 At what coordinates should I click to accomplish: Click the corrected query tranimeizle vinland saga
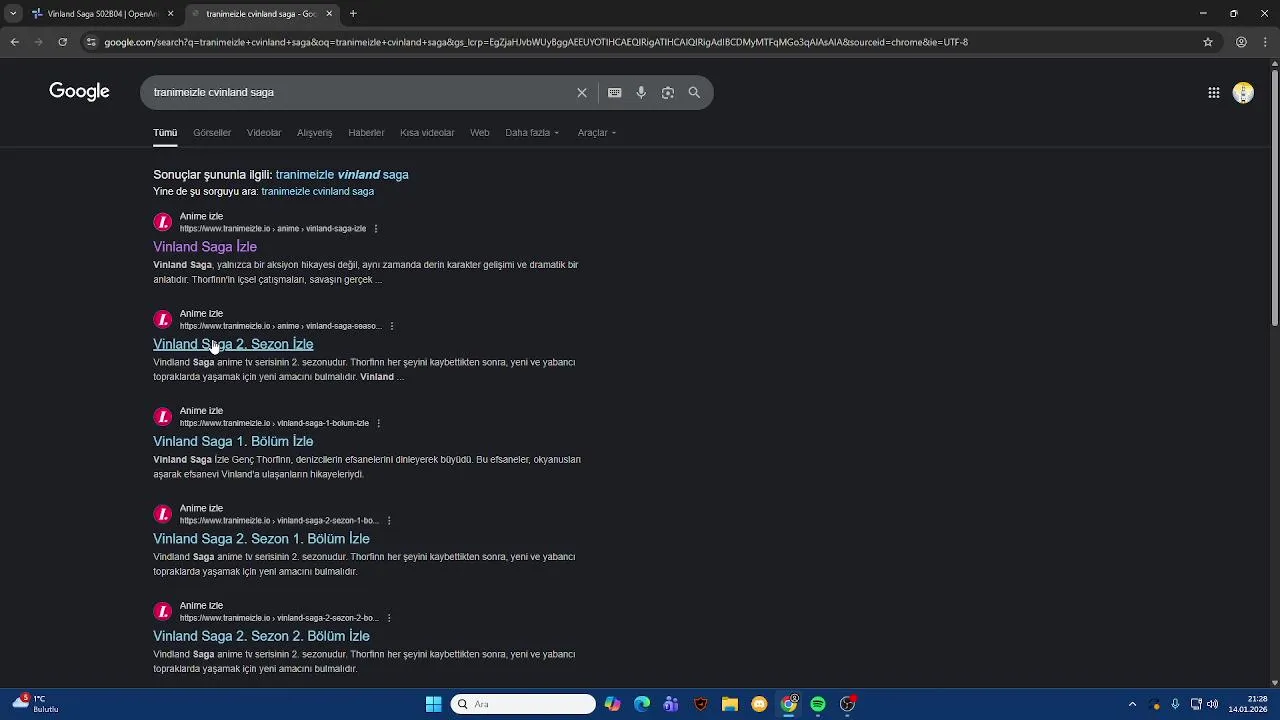tap(342, 175)
